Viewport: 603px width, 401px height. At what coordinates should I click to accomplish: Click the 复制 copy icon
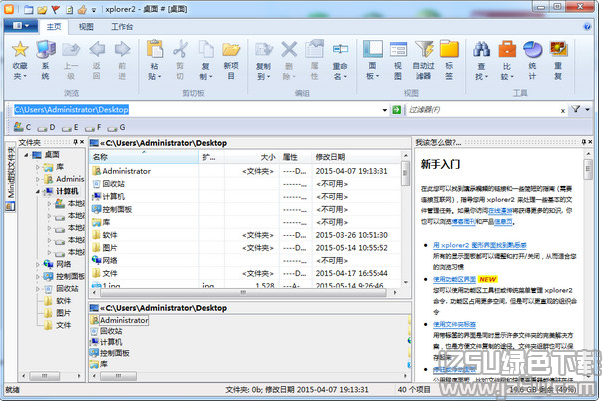tap(206, 49)
